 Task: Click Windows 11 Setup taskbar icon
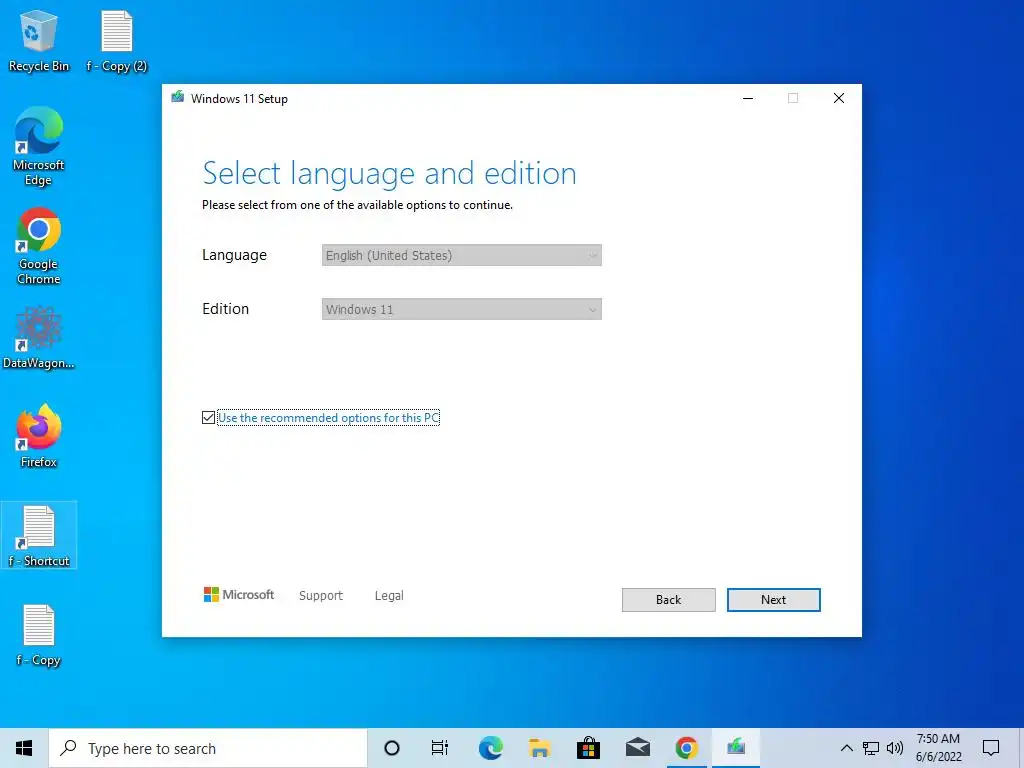(x=736, y=748)
